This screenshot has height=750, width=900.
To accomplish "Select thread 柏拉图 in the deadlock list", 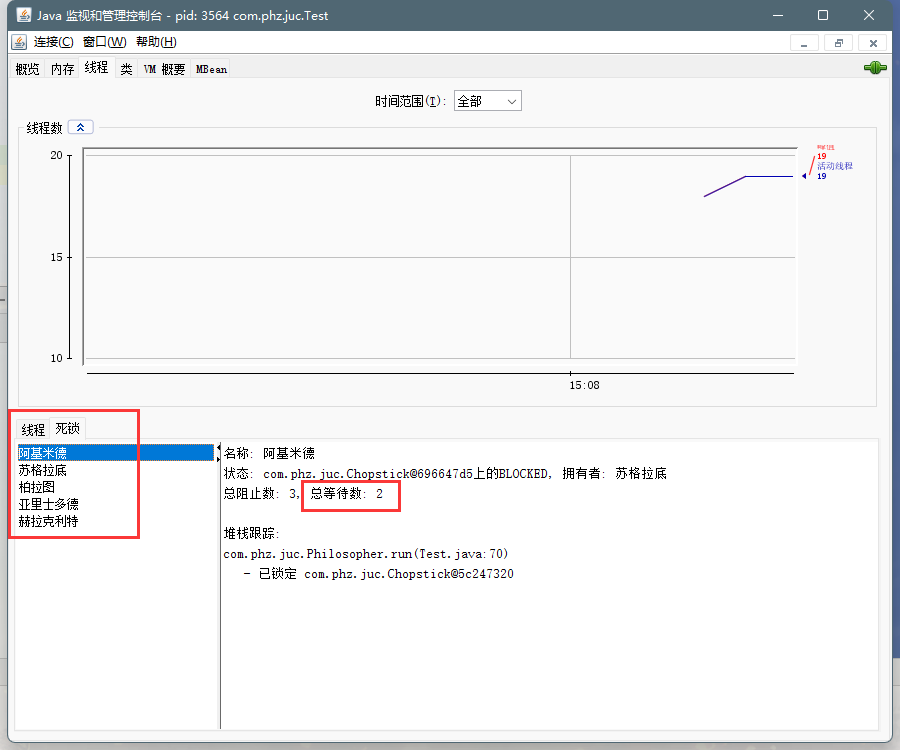I will (115, 487).
